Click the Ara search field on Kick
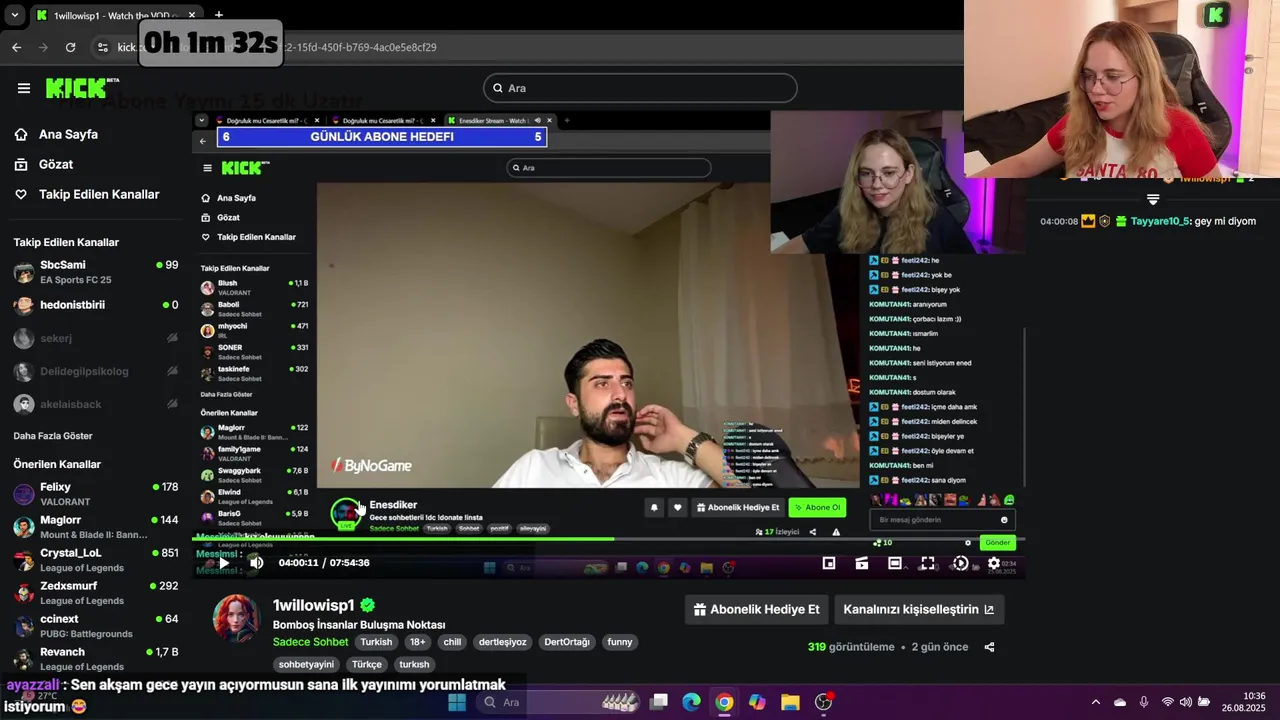Image resolution: width=1280 pixels, height=720 pixels. [x=640, y=88]
